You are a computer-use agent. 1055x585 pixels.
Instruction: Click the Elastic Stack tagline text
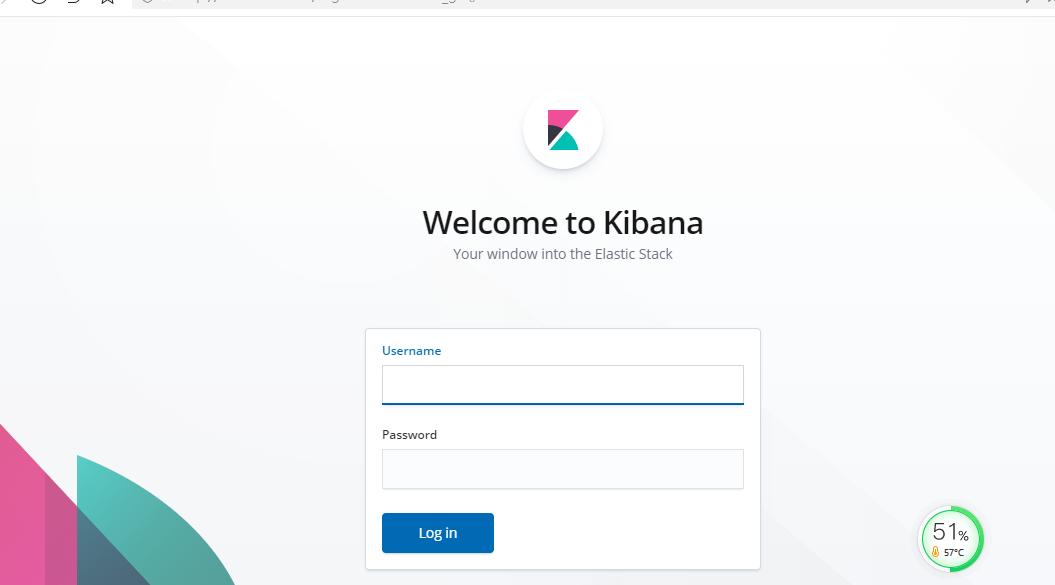pos(562,253)
